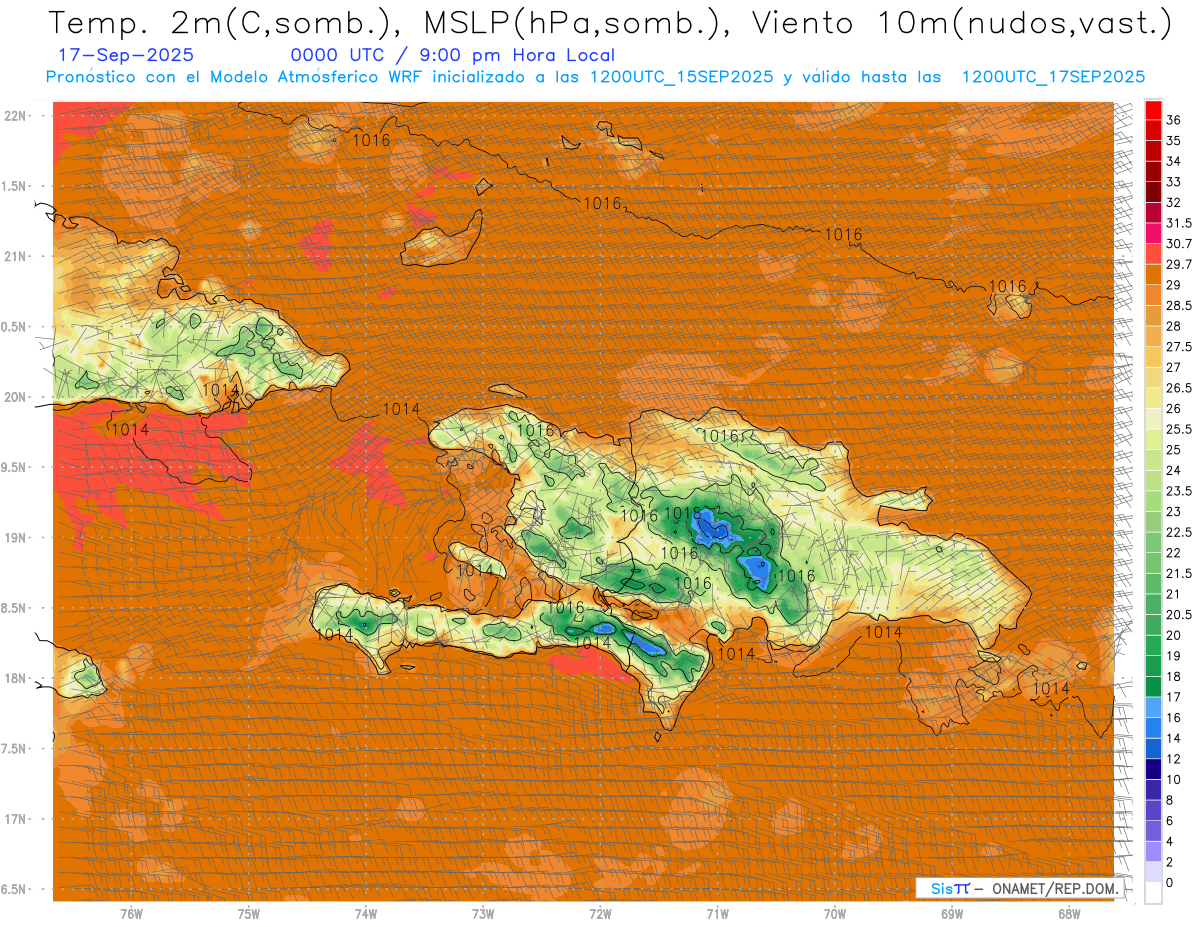
Task: Click the 22.5 label on the color scale
Action: coord(1178,532)
